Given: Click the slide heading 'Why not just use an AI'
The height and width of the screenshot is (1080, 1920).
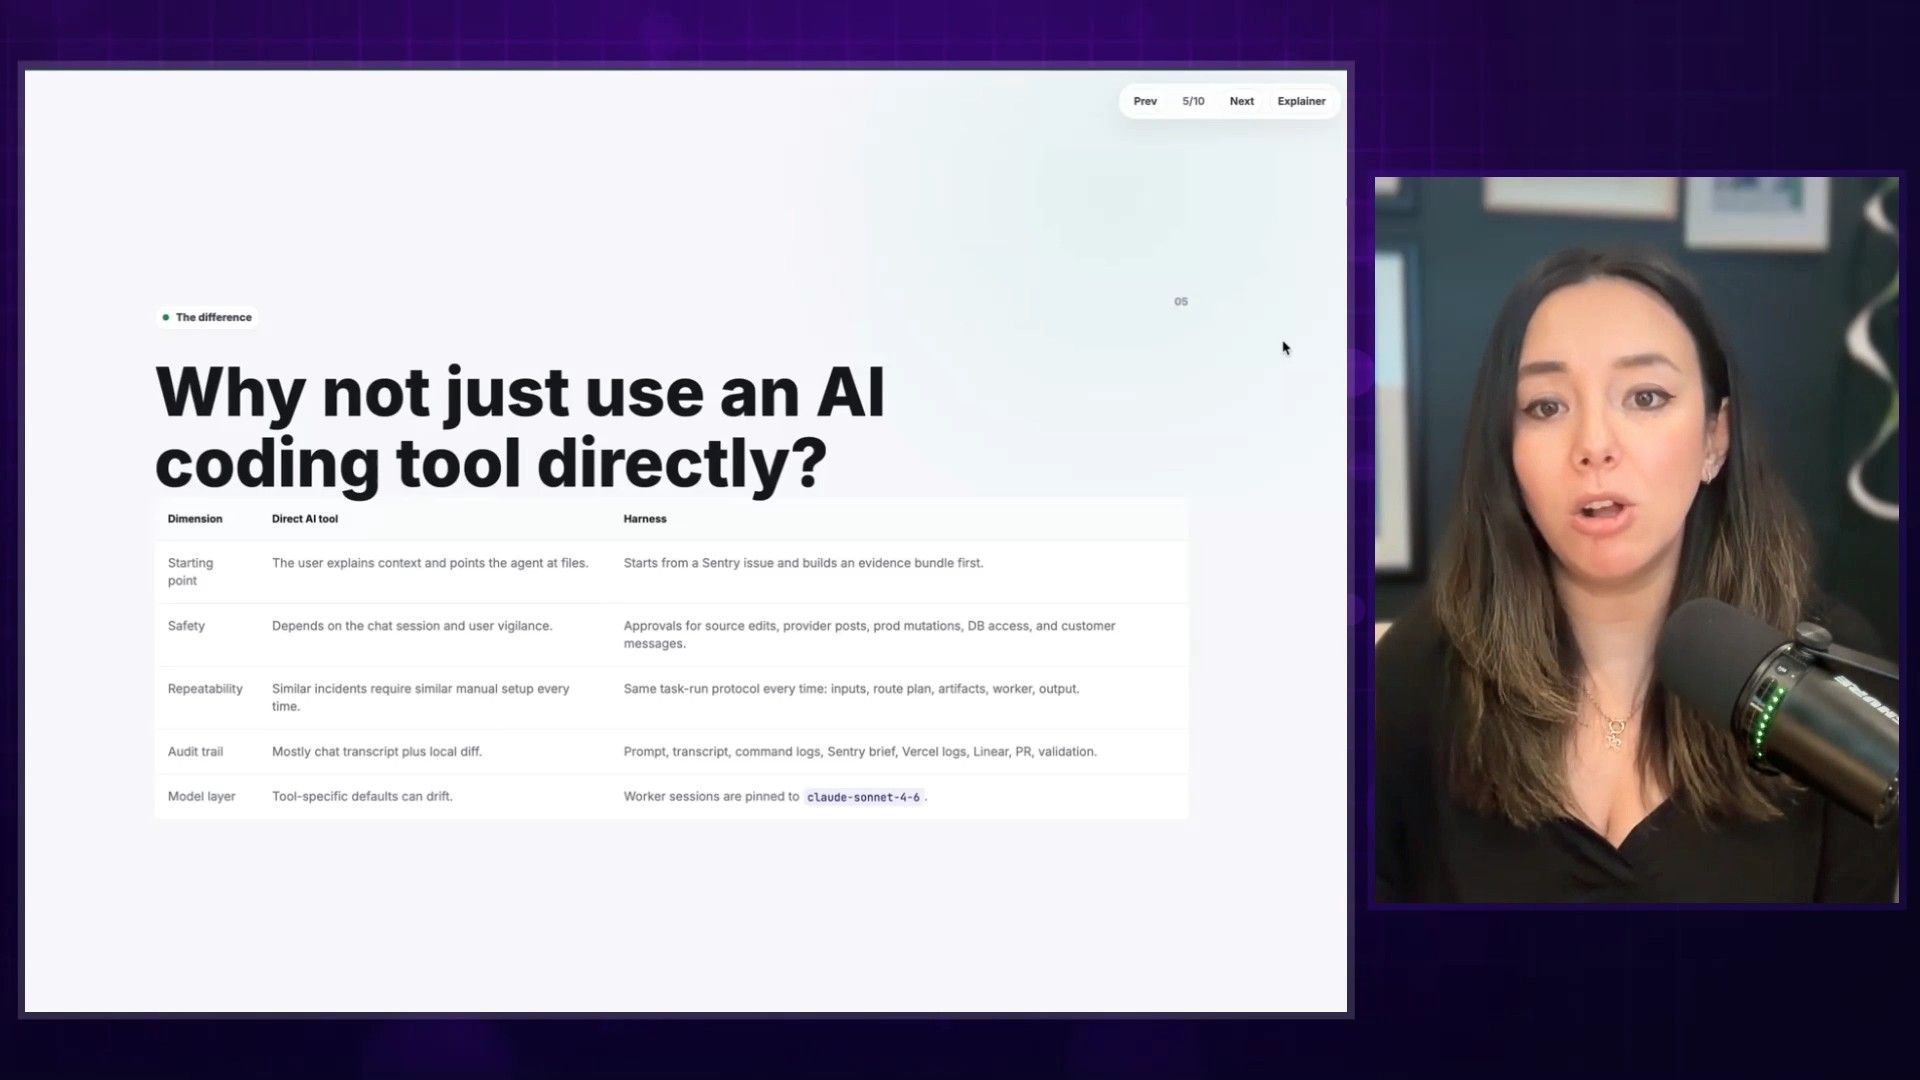Looking at the screenshot, I should [x=520, y=391].
